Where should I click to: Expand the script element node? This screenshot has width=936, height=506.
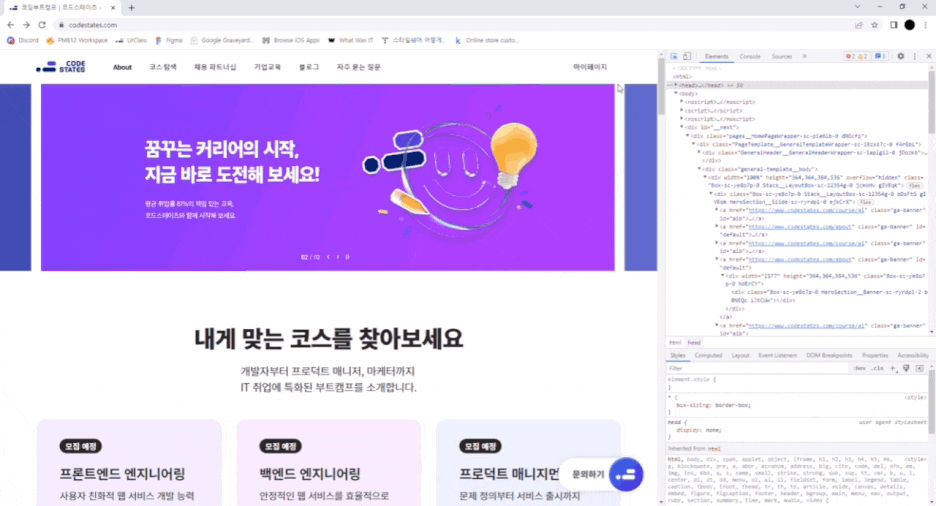681,110
